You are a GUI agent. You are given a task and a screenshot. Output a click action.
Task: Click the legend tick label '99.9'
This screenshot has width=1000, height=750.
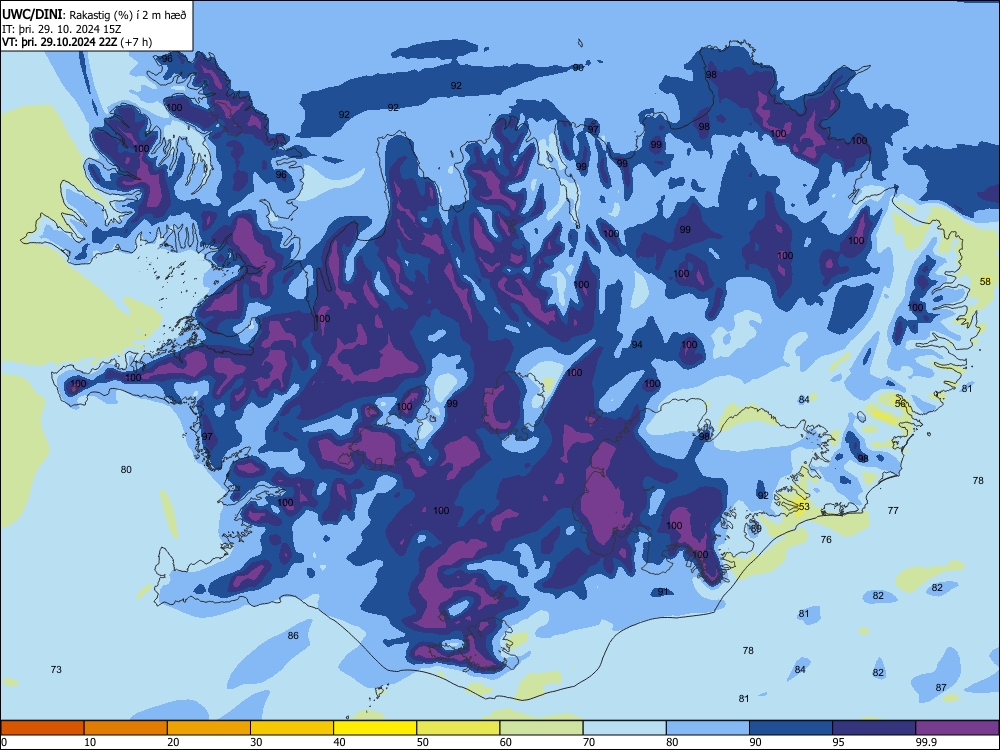coord(926,742)
